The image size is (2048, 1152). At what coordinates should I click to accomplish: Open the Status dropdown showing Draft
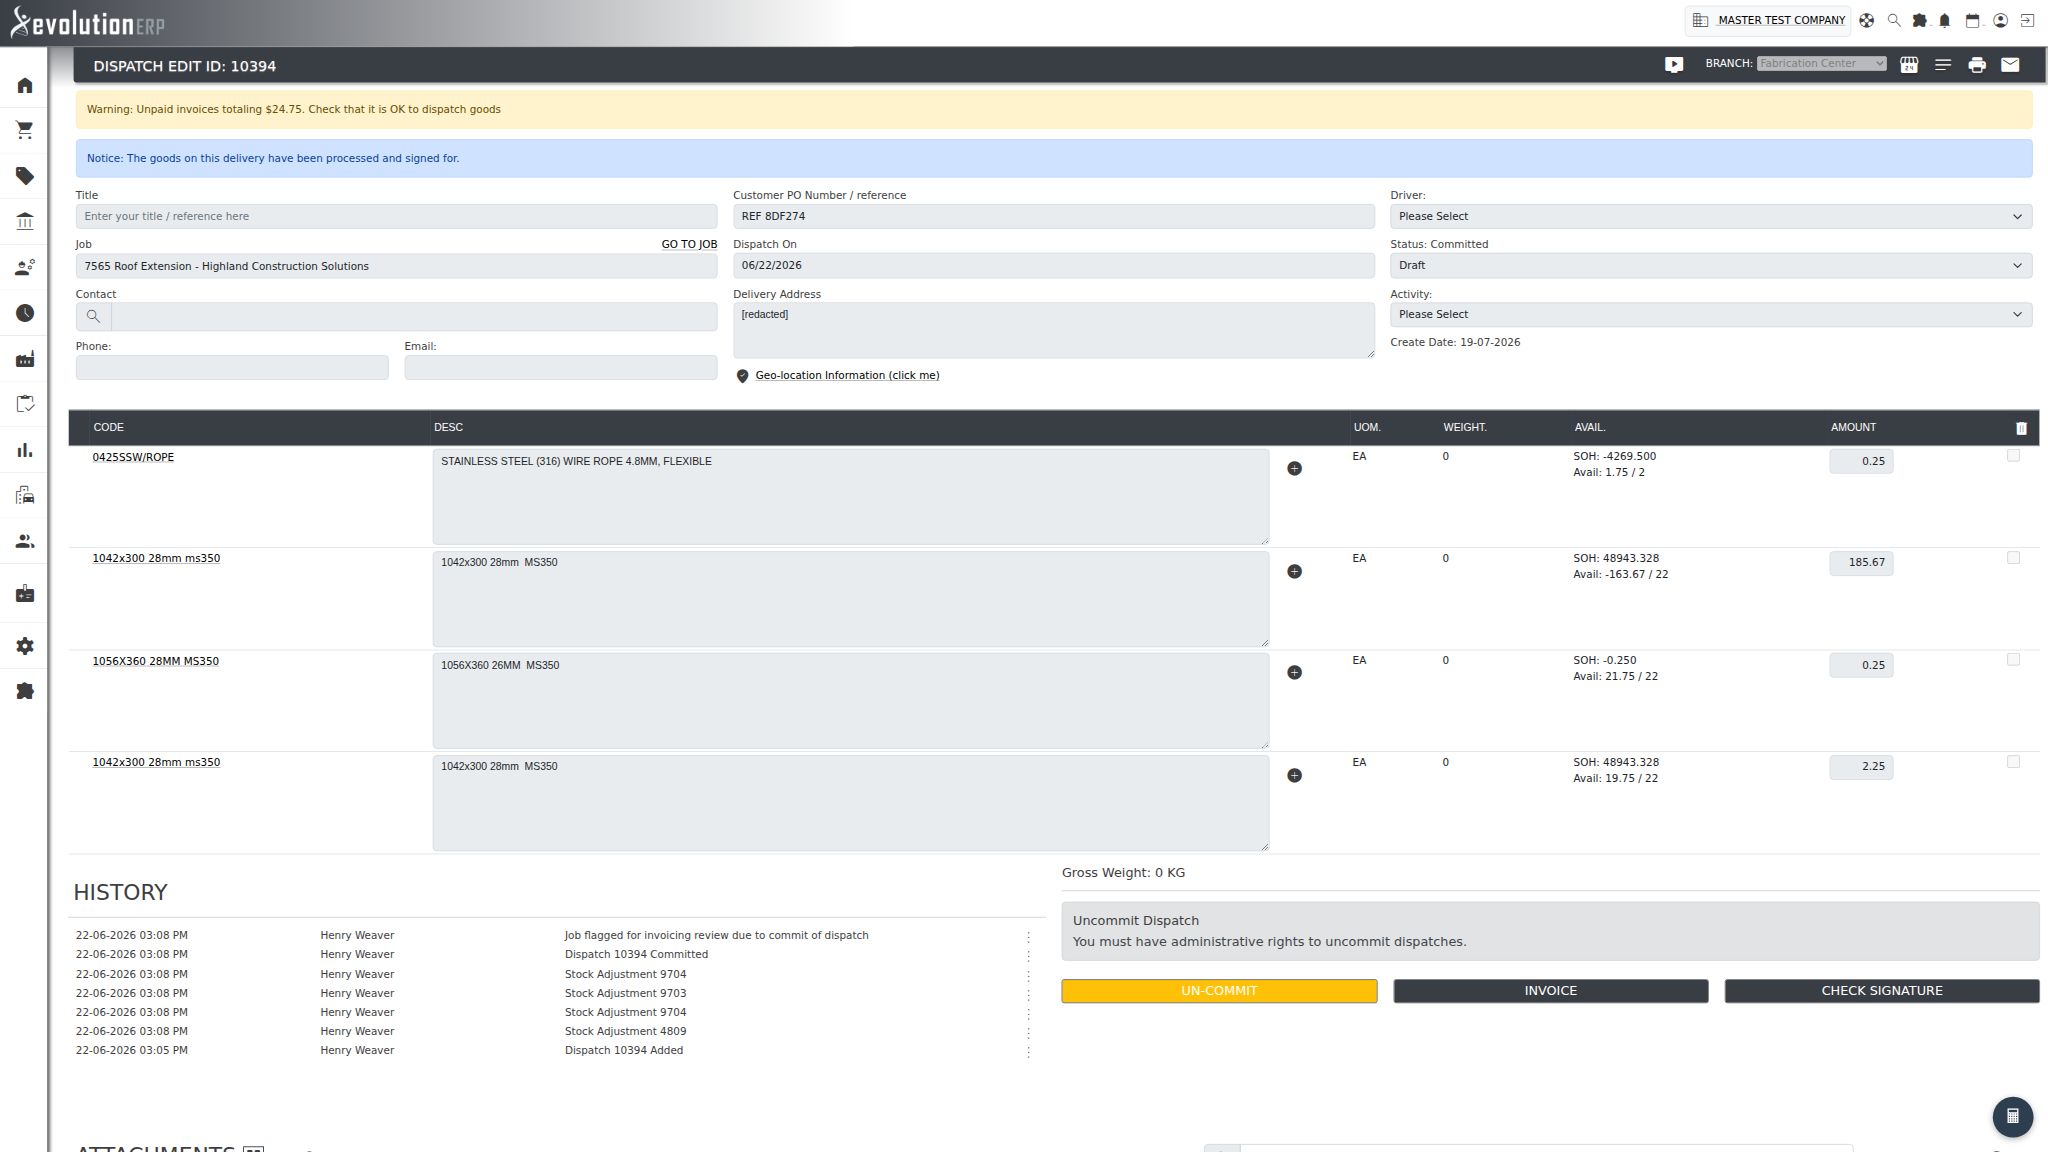point(1710,266)
